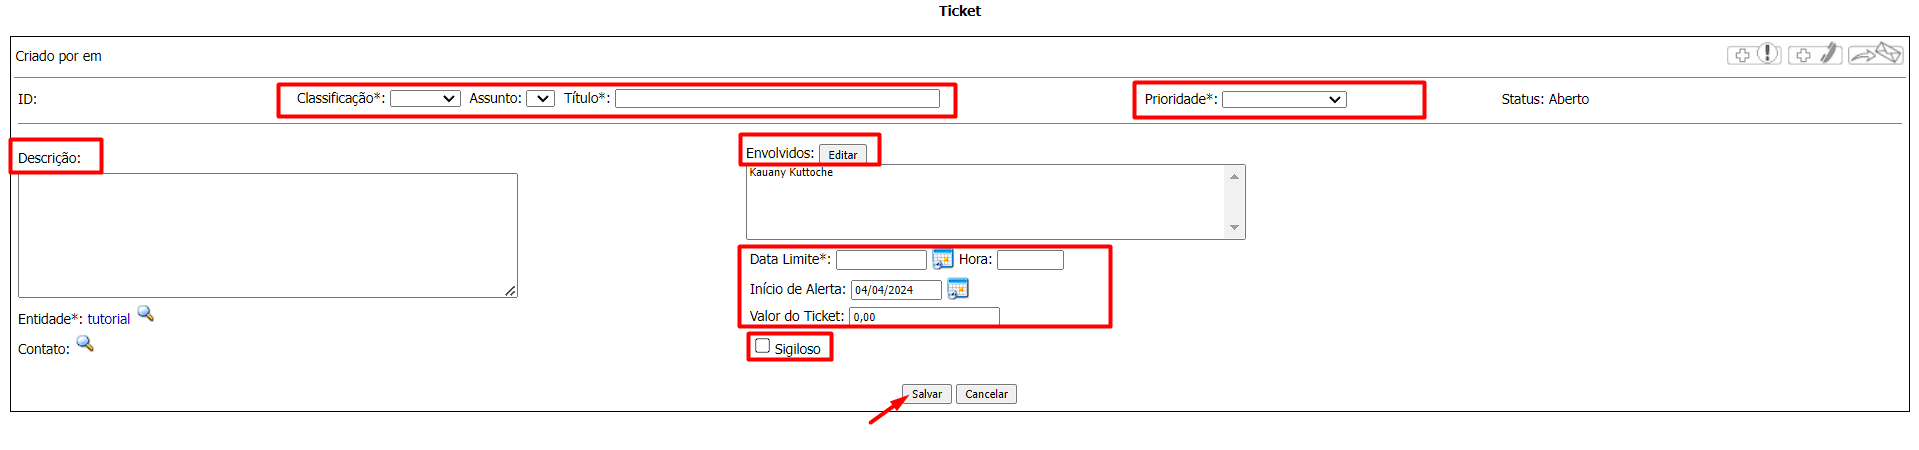Viewport: 1919px width, 450px height.
Task: Click the Cancelar button
Action: click(x=986, y=394)
